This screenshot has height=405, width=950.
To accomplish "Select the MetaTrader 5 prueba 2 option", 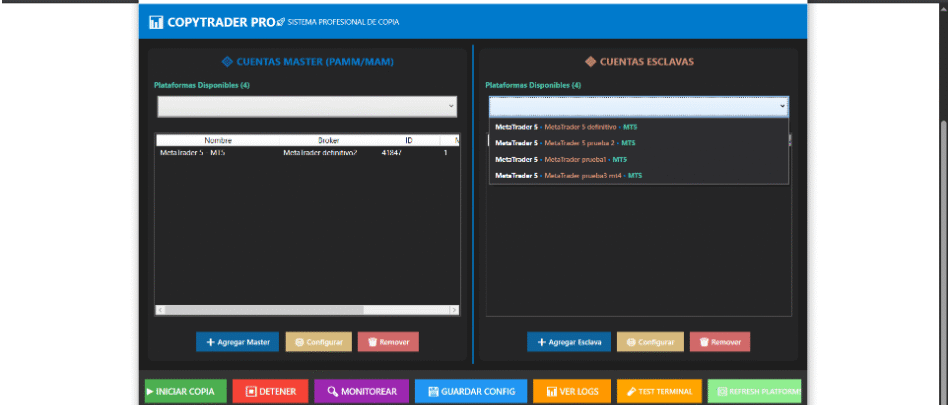I will click(567, 143).
